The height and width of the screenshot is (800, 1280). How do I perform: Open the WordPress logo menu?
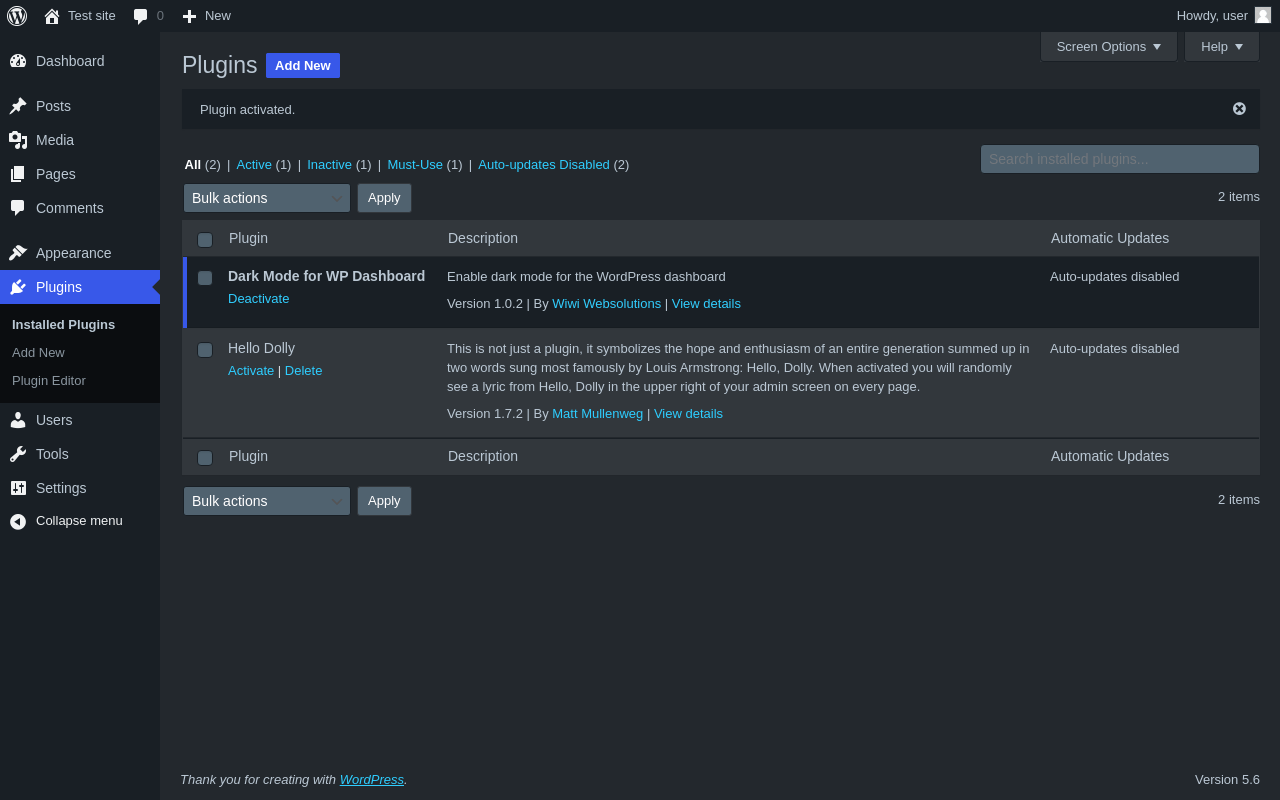pyautogui.click(x=17, y=16)
